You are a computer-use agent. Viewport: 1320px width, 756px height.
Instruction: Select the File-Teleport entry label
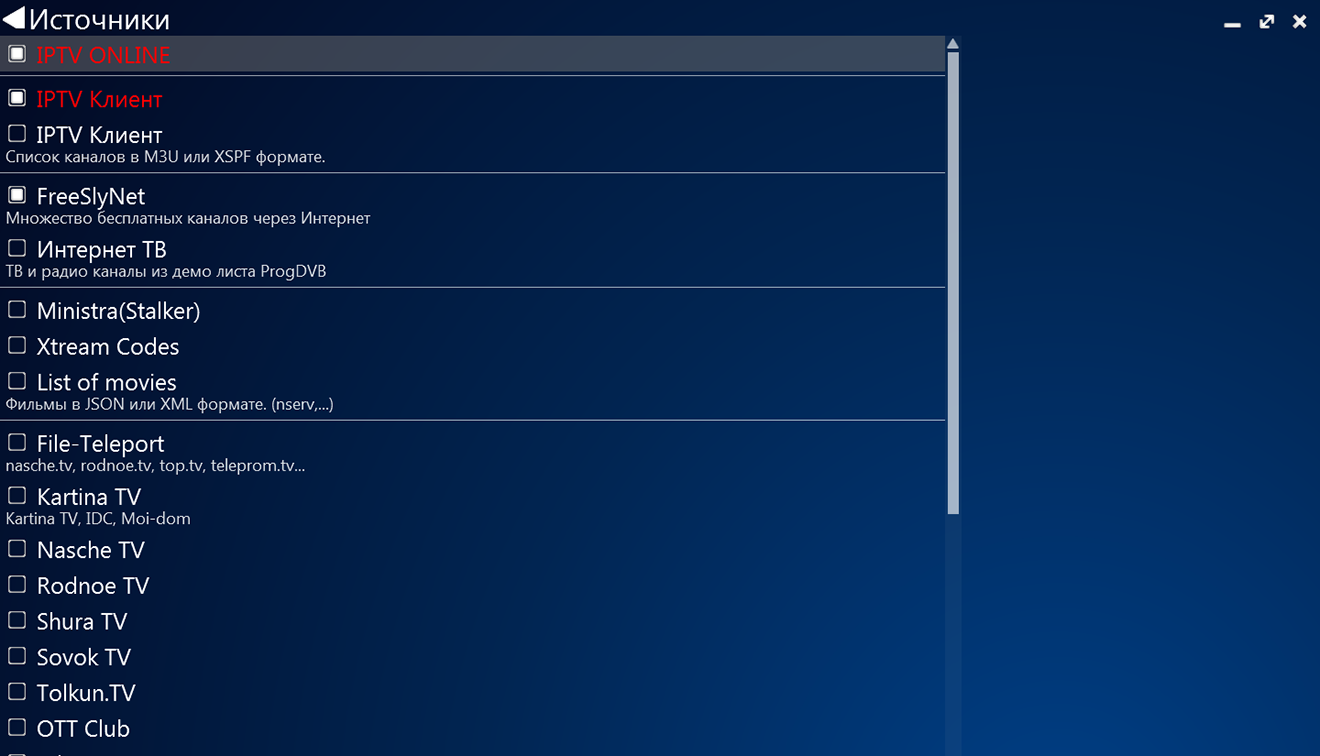[101, 443]
